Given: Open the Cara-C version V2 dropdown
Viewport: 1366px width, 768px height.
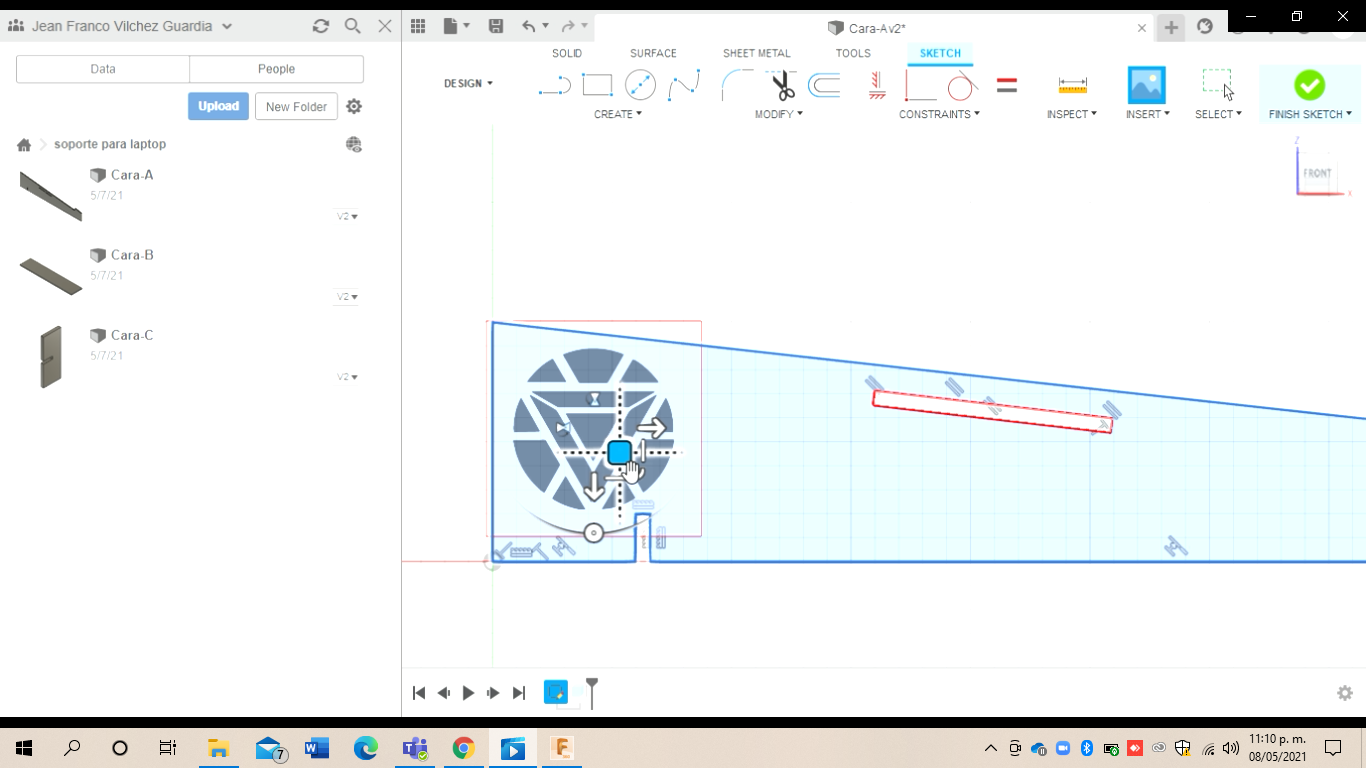Looking at the screenshot, I should coord(347,377).
